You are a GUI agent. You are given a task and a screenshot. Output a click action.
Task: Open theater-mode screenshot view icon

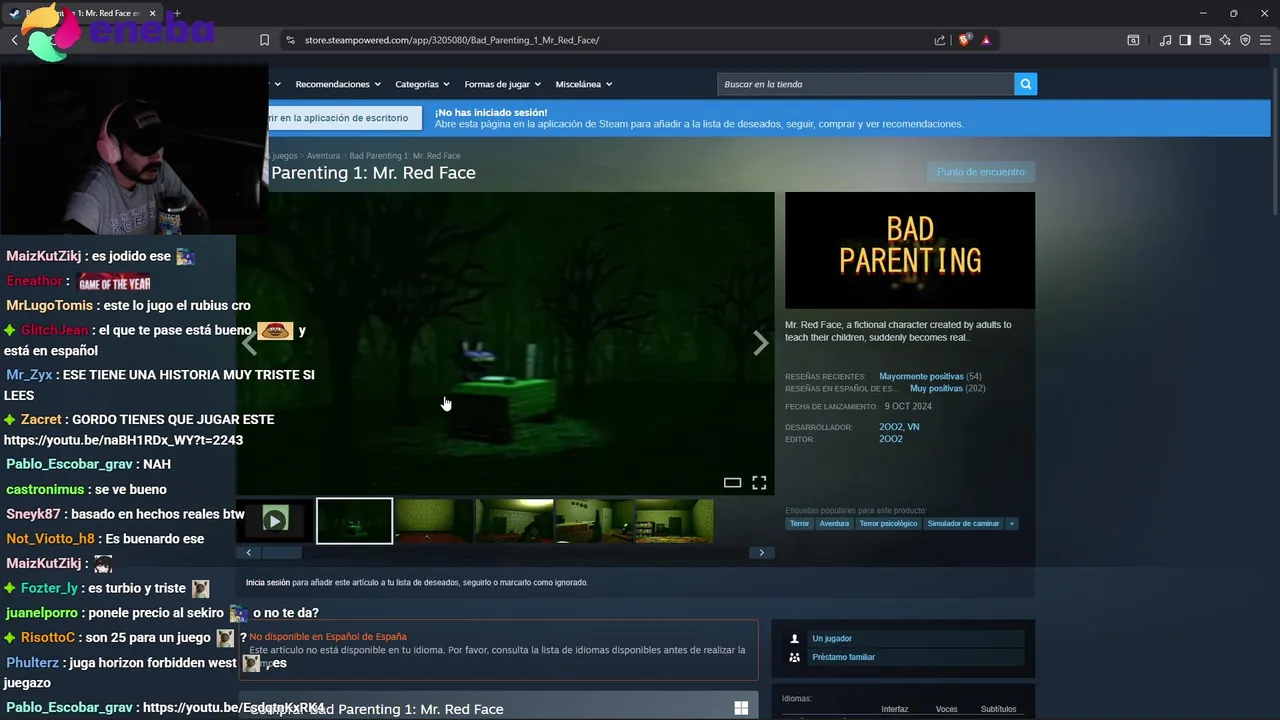tap(732, 483)
